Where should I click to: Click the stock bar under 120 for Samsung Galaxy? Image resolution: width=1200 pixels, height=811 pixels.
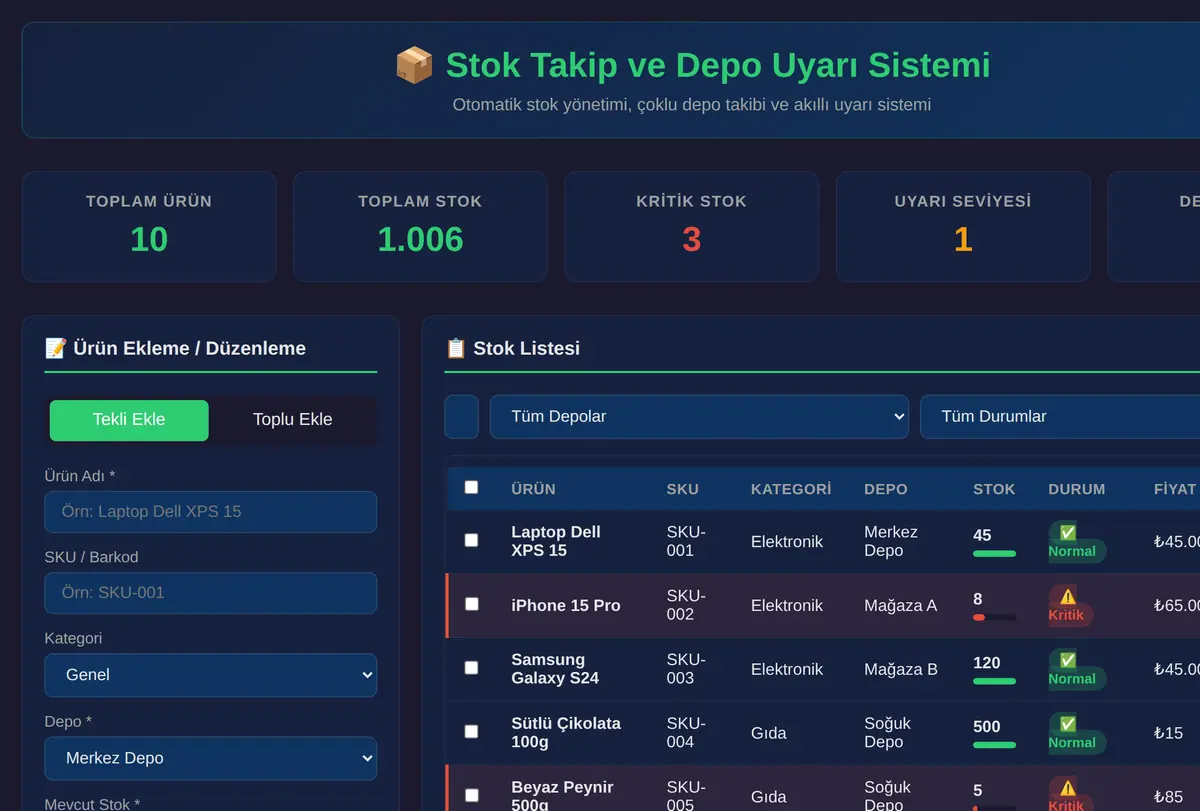pyautogui.click(x=994, y=682)
